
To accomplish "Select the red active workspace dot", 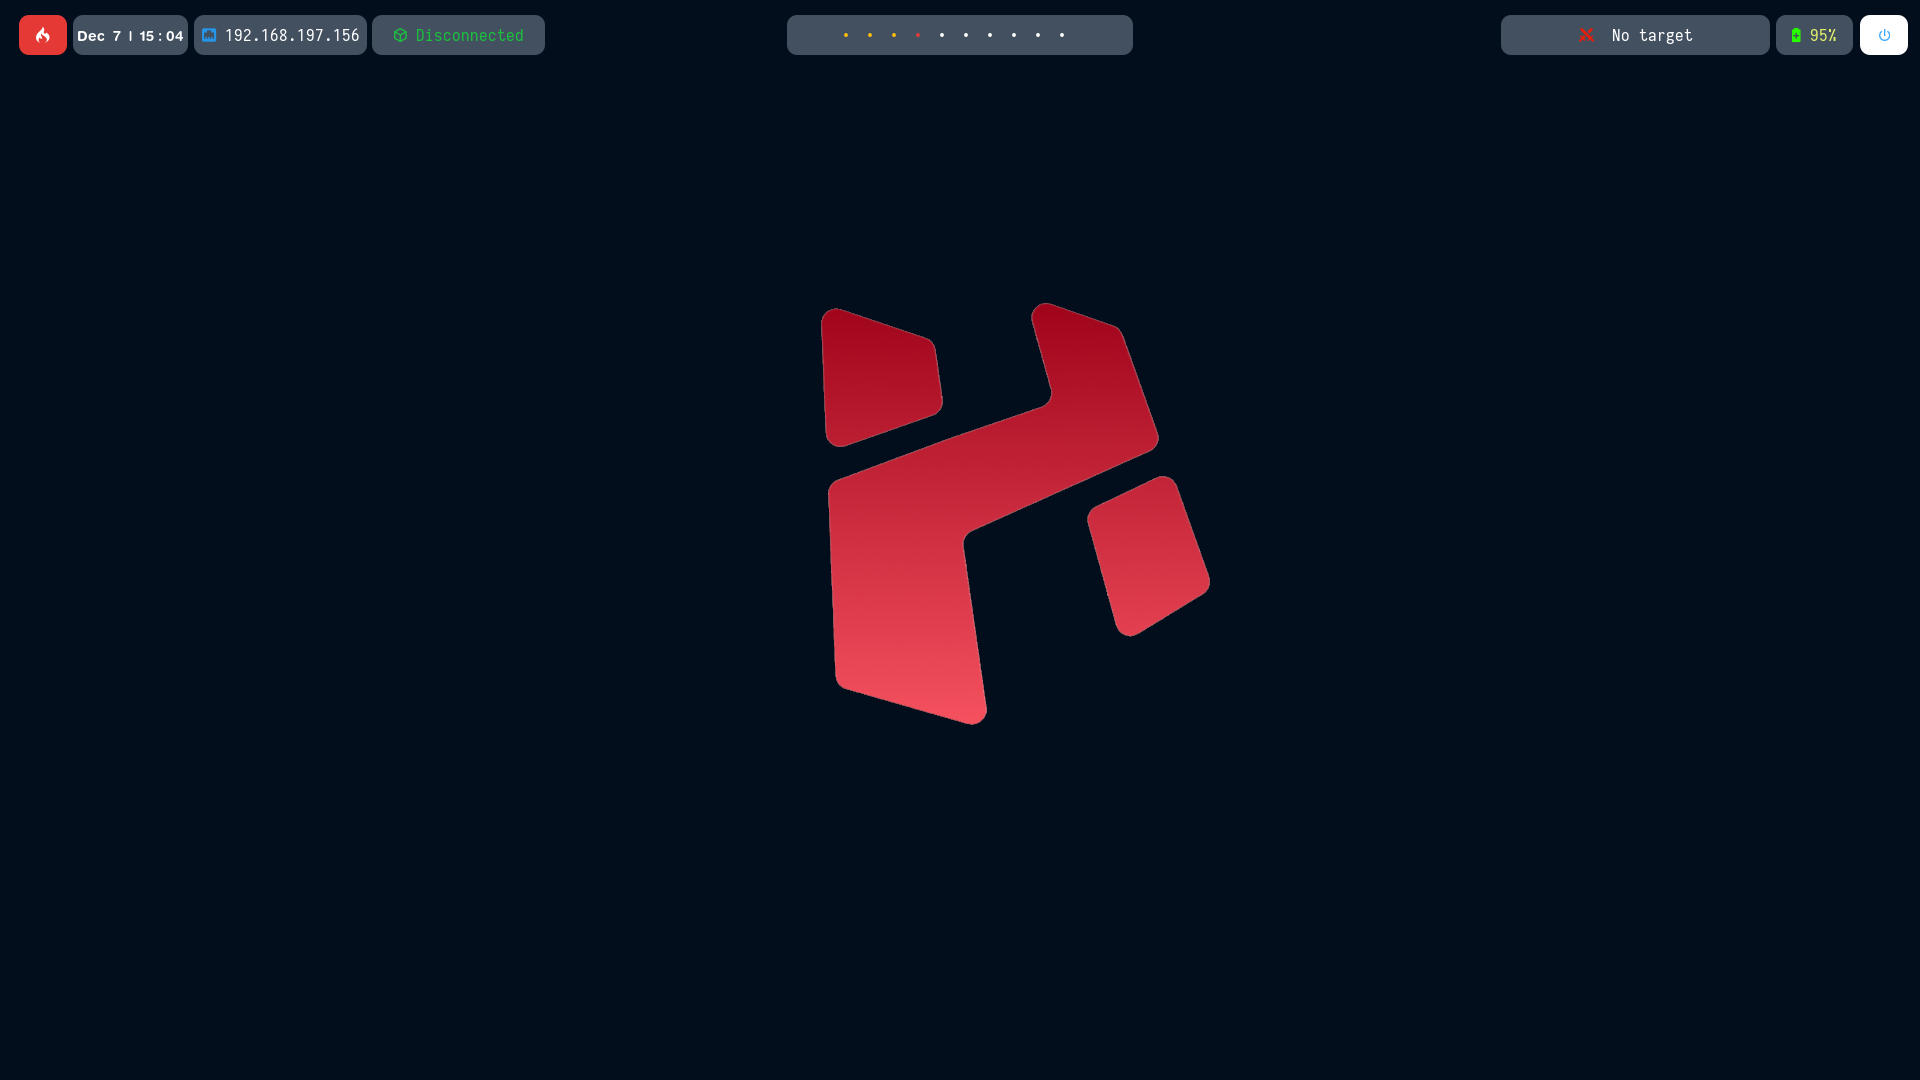I will [x=918, y=35].
